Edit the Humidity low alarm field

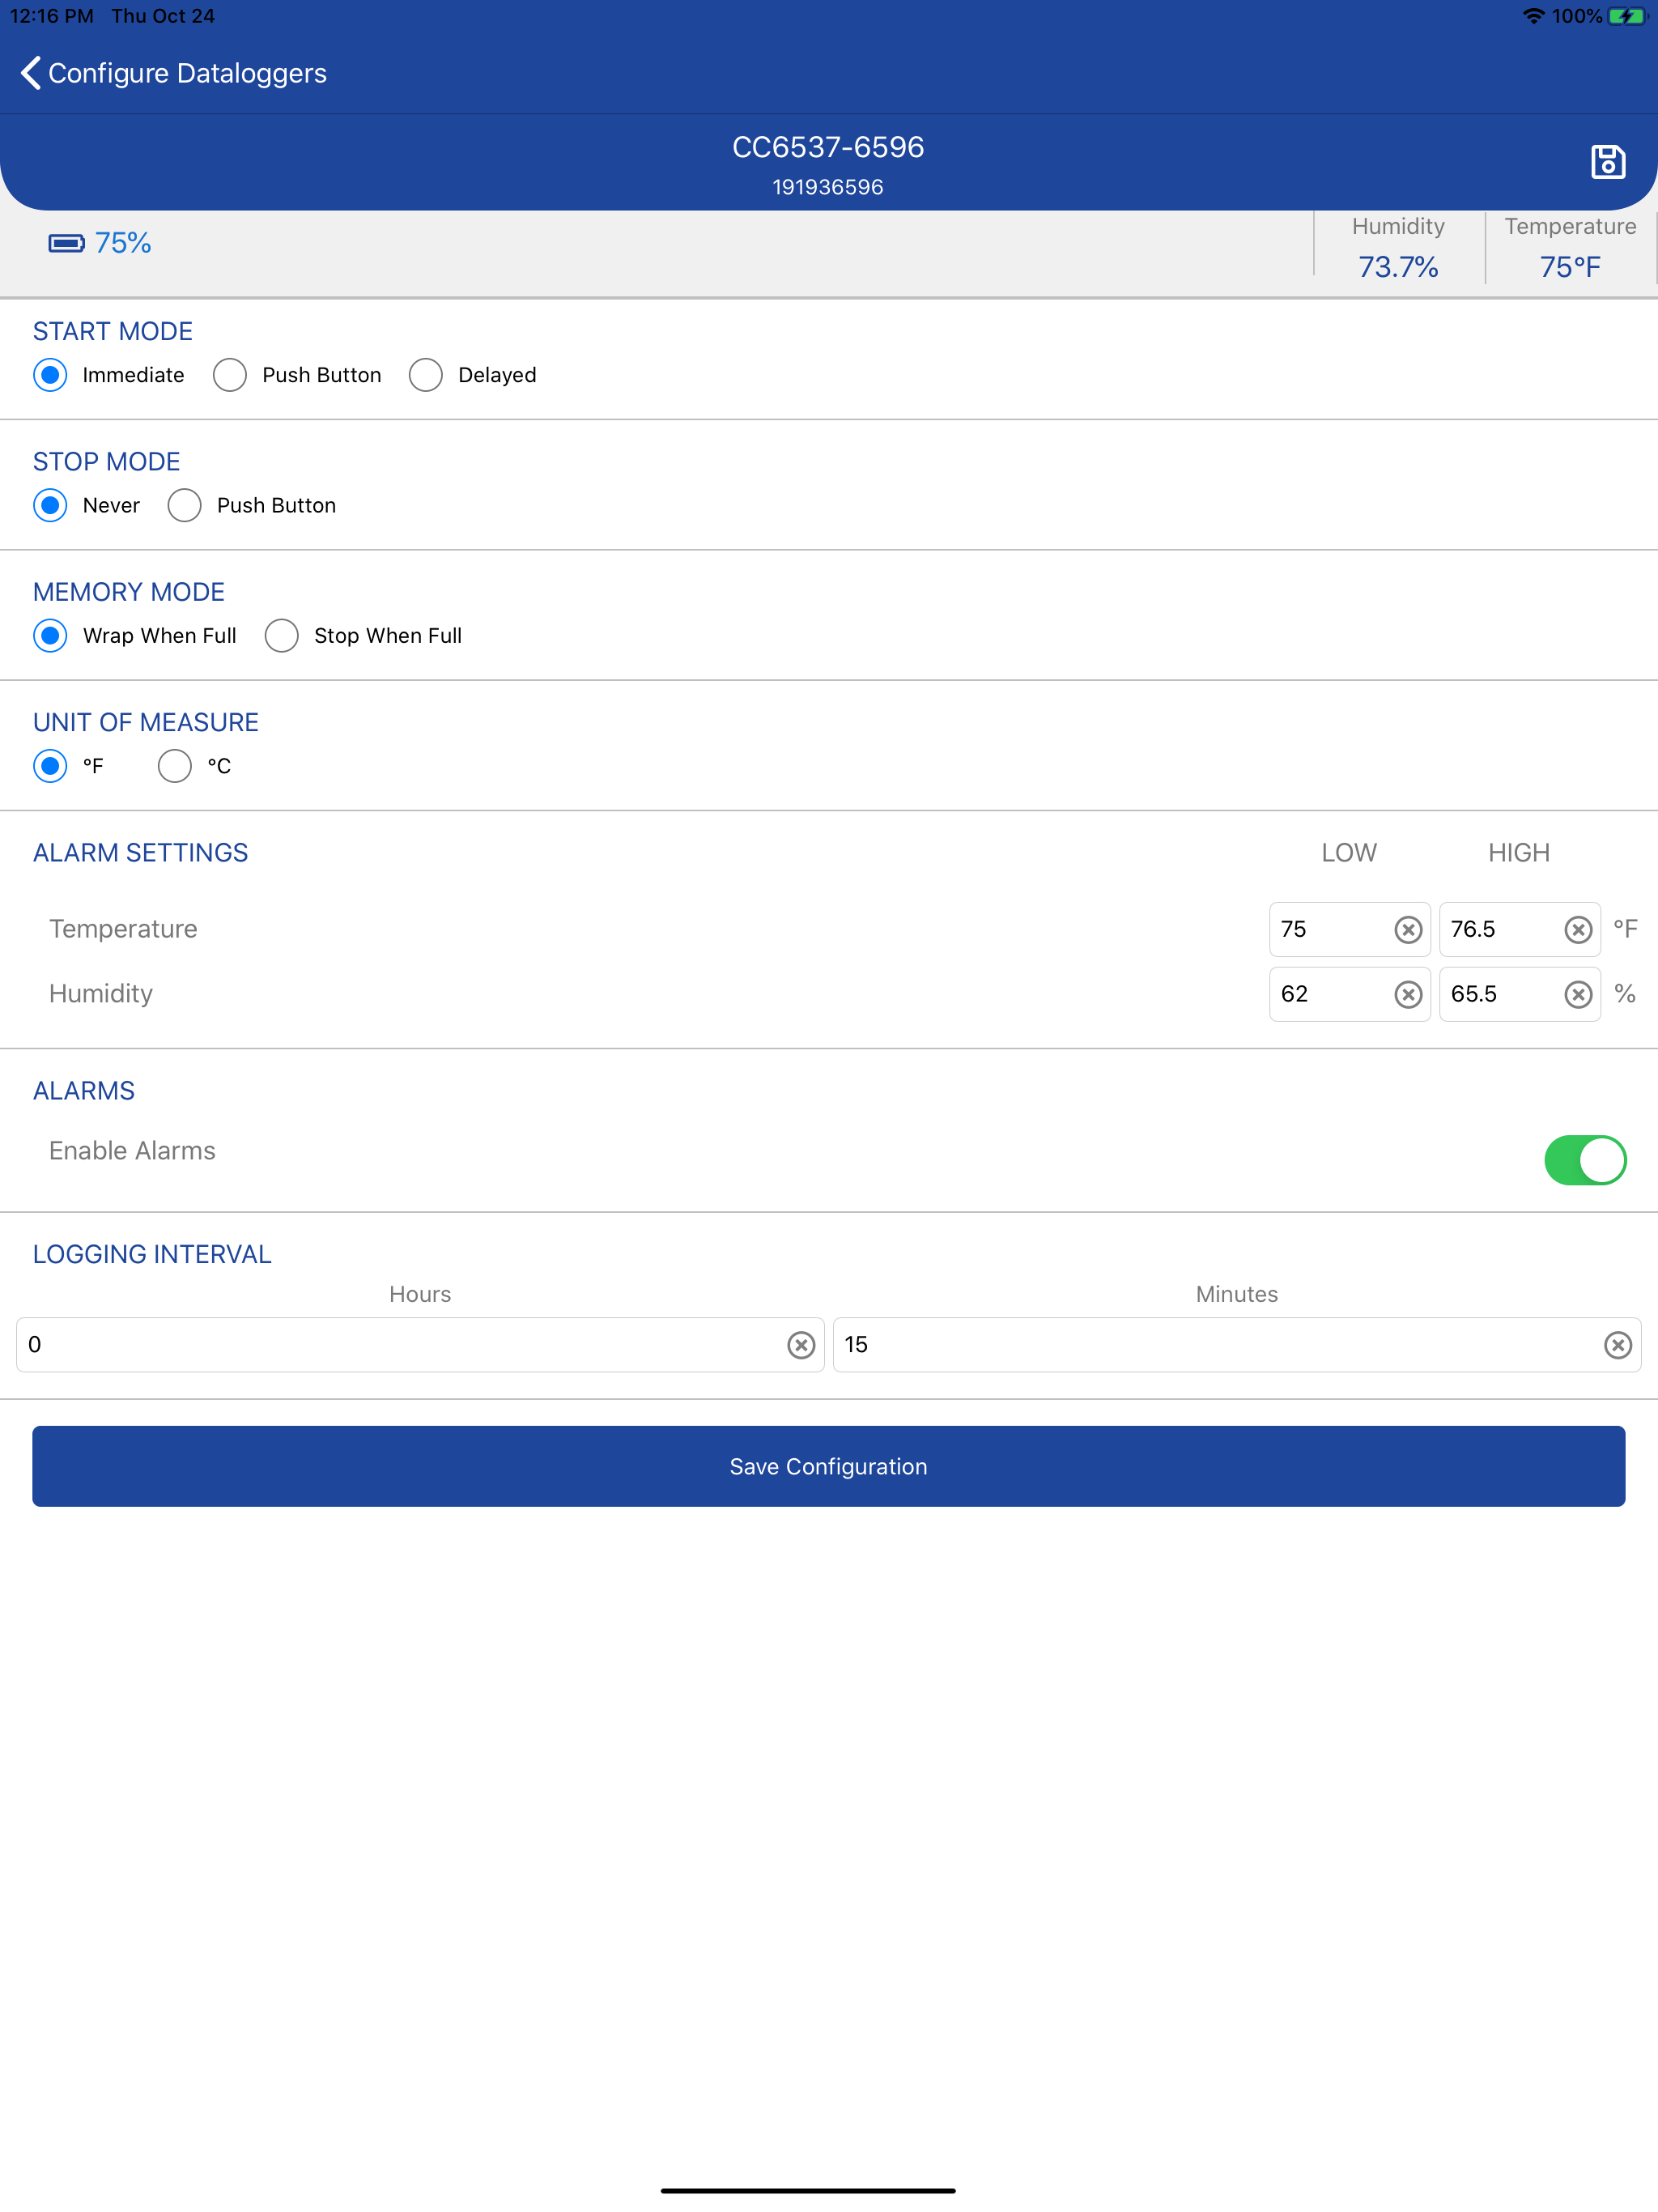pos(1349,994)
